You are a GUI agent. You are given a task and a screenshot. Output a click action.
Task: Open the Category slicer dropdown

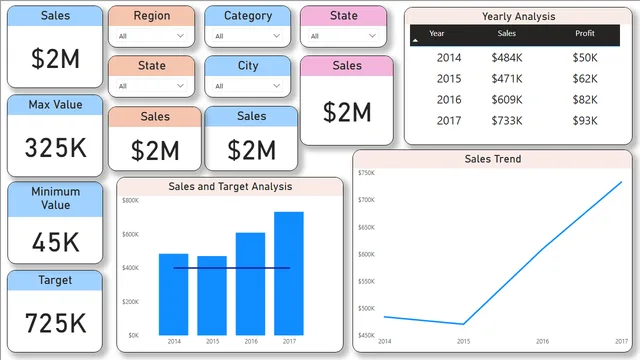point(248,36)
